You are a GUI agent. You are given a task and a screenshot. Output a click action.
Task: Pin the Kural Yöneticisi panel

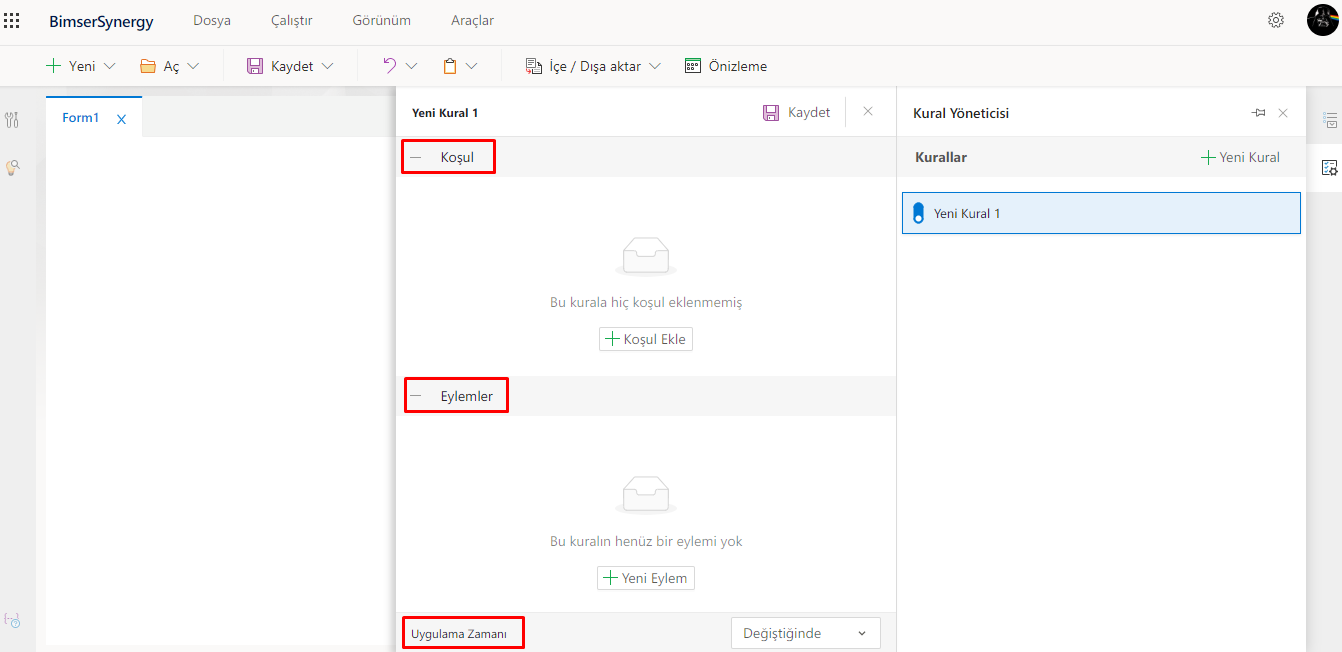(x=1258, y=113)
